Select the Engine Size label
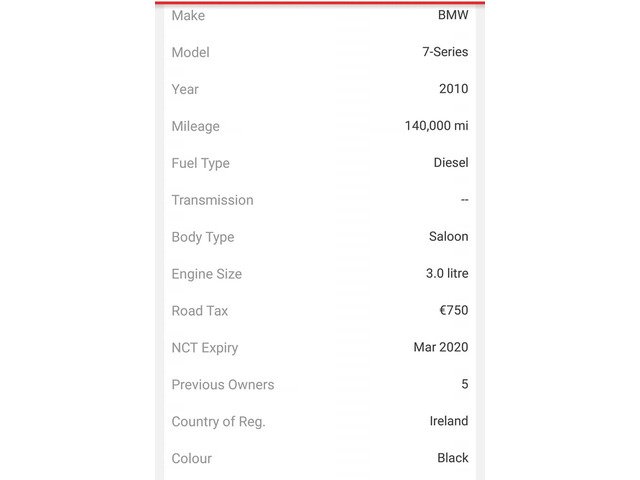Screen dimensions: 640x480 pos(207,274)
